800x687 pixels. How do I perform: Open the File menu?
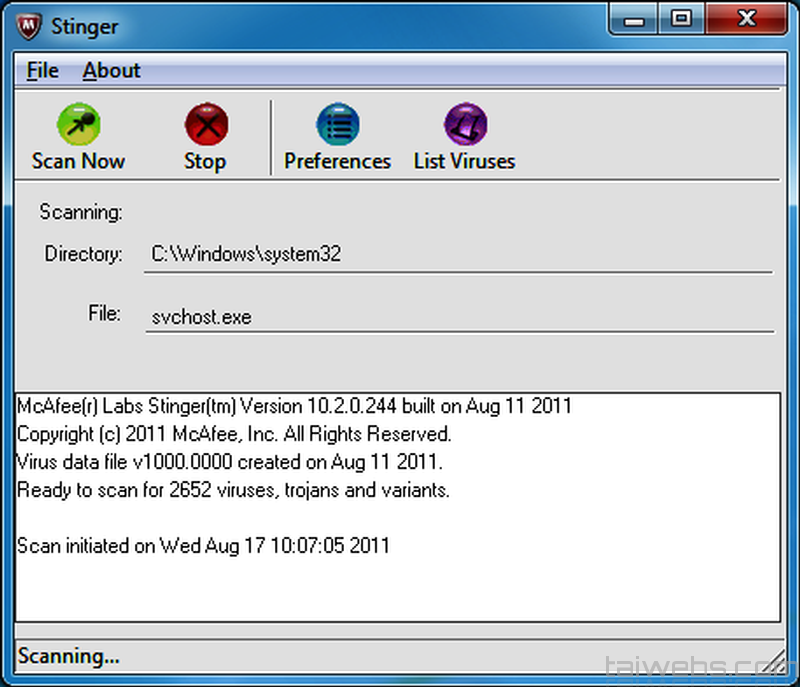click(x=42, y=71)
